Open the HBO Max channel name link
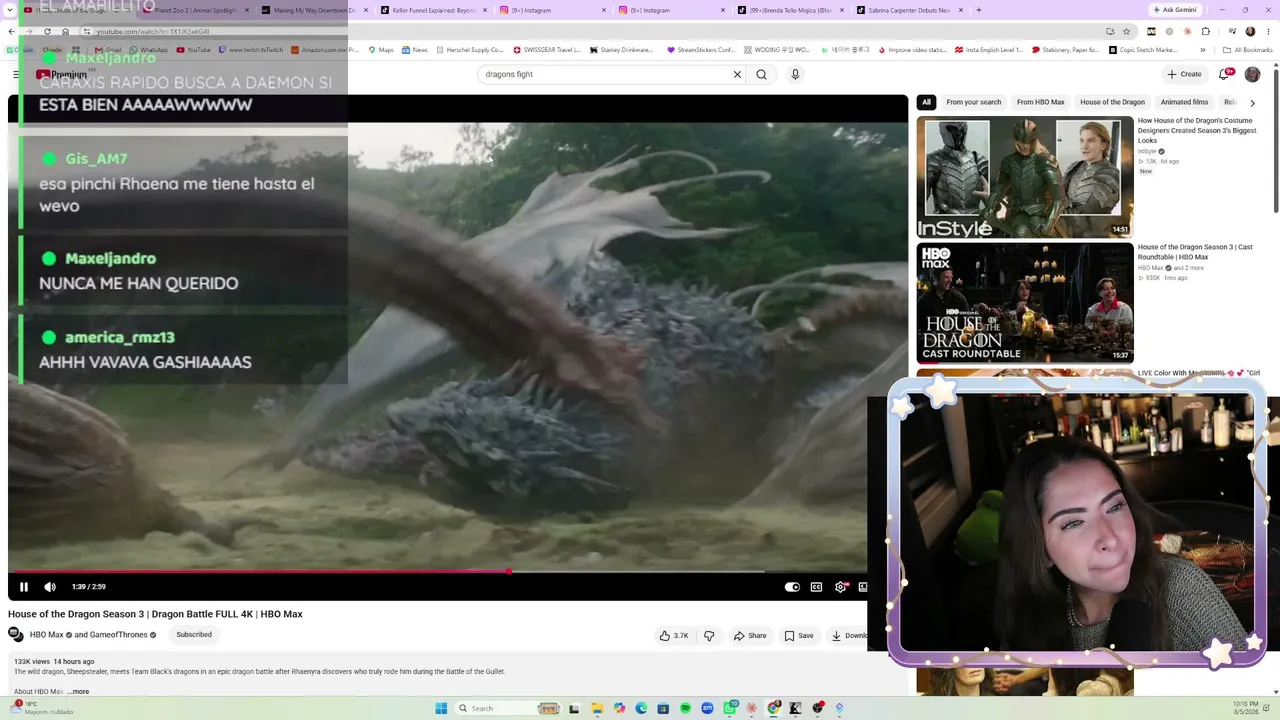1280x720 pixels. click(x=46, y=634)
